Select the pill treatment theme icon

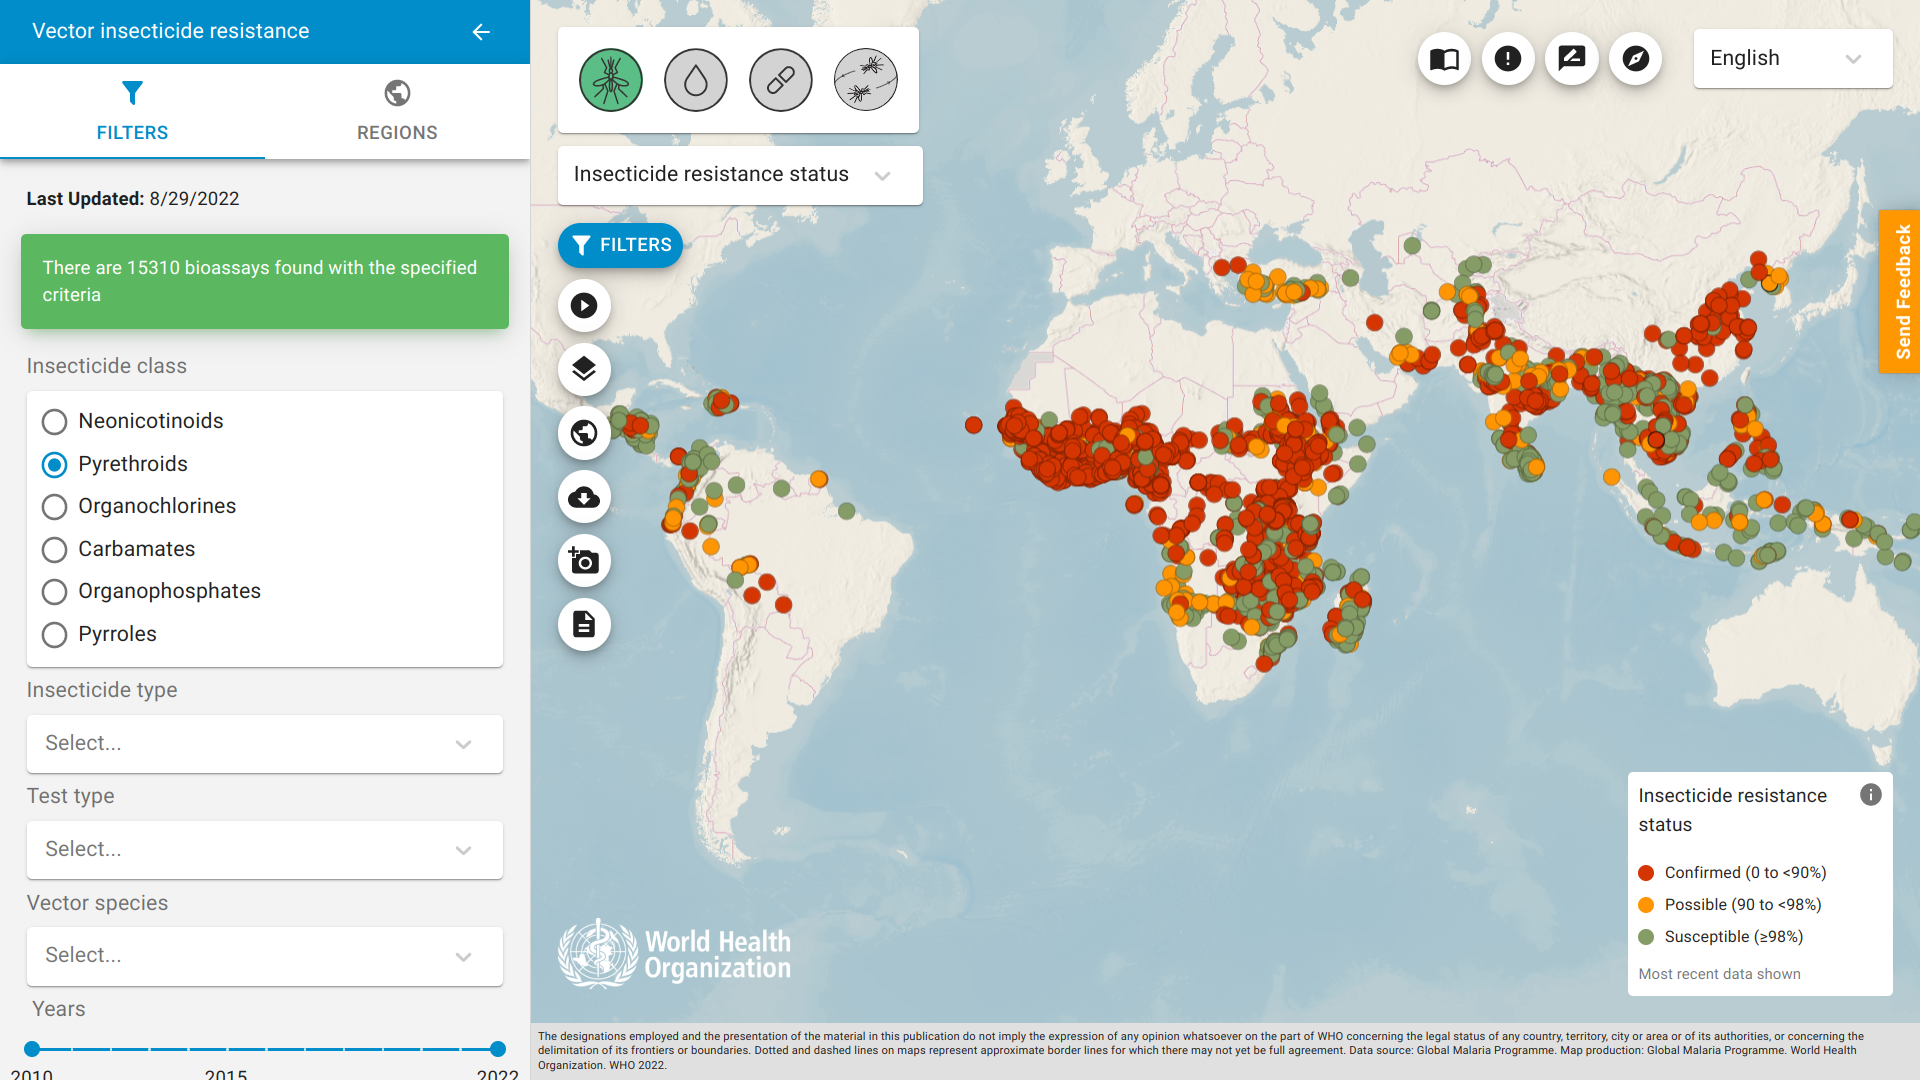tap(780, 80)
